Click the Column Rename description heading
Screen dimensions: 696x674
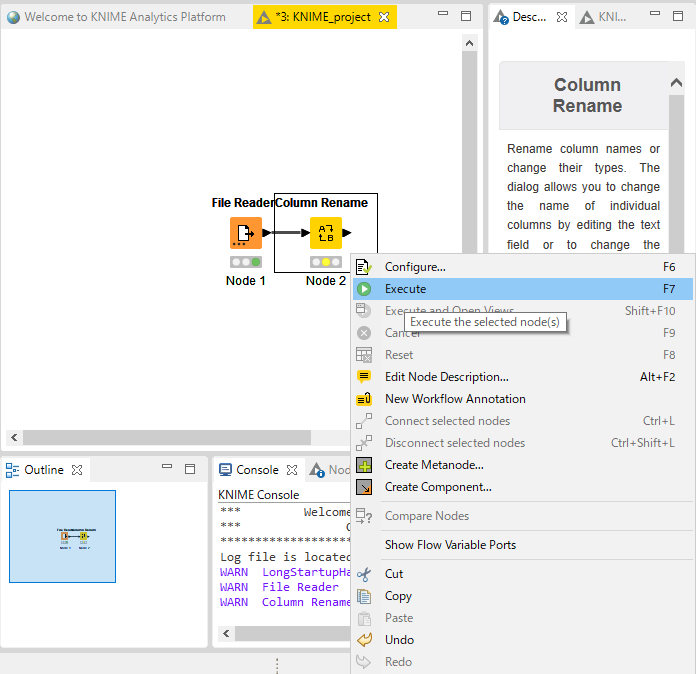point(587,95)
